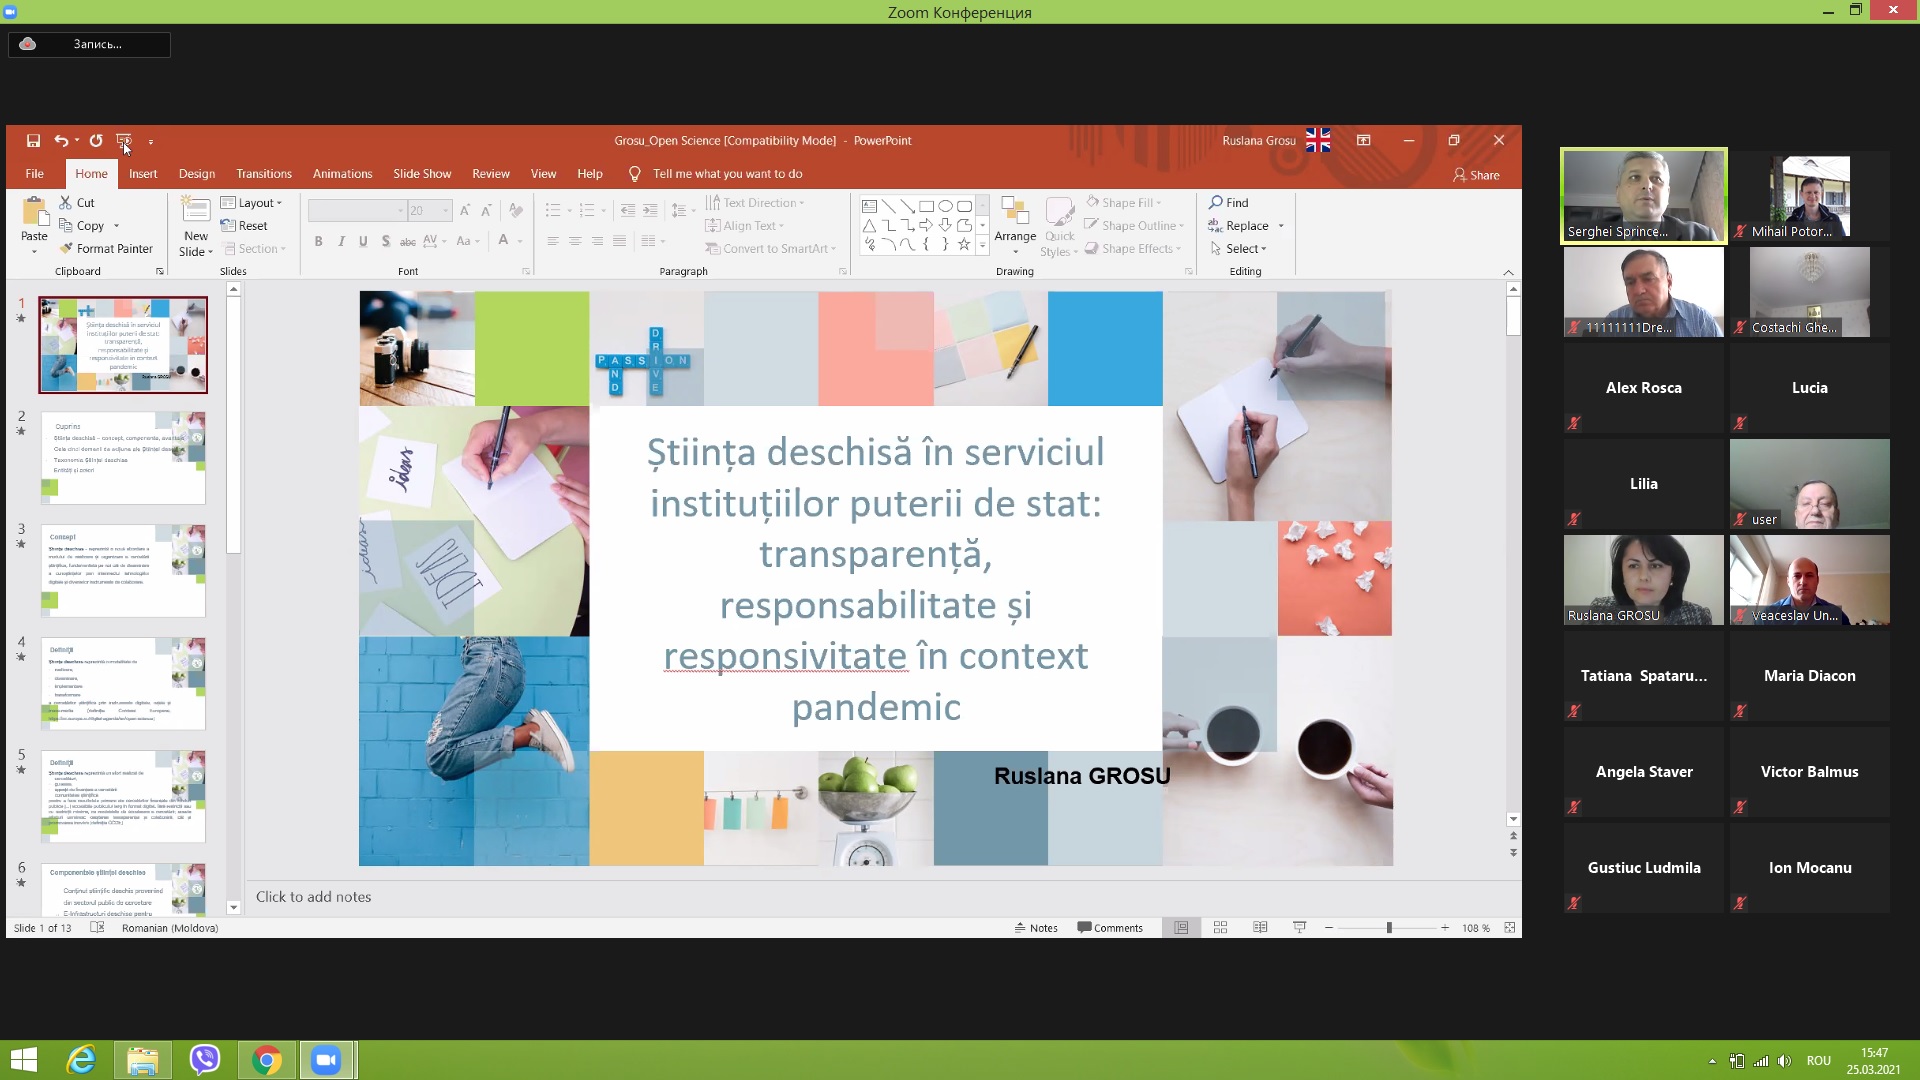The height and width of the screenshot is (1080, 1920).
Task: Start presentation from beginning icon
Action: [124, 141]
